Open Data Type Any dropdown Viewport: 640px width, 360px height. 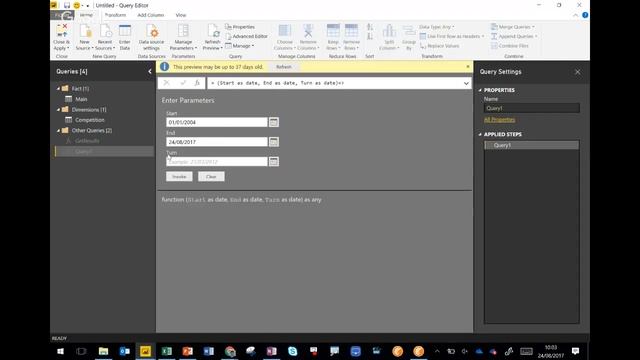tap(437, 27)
